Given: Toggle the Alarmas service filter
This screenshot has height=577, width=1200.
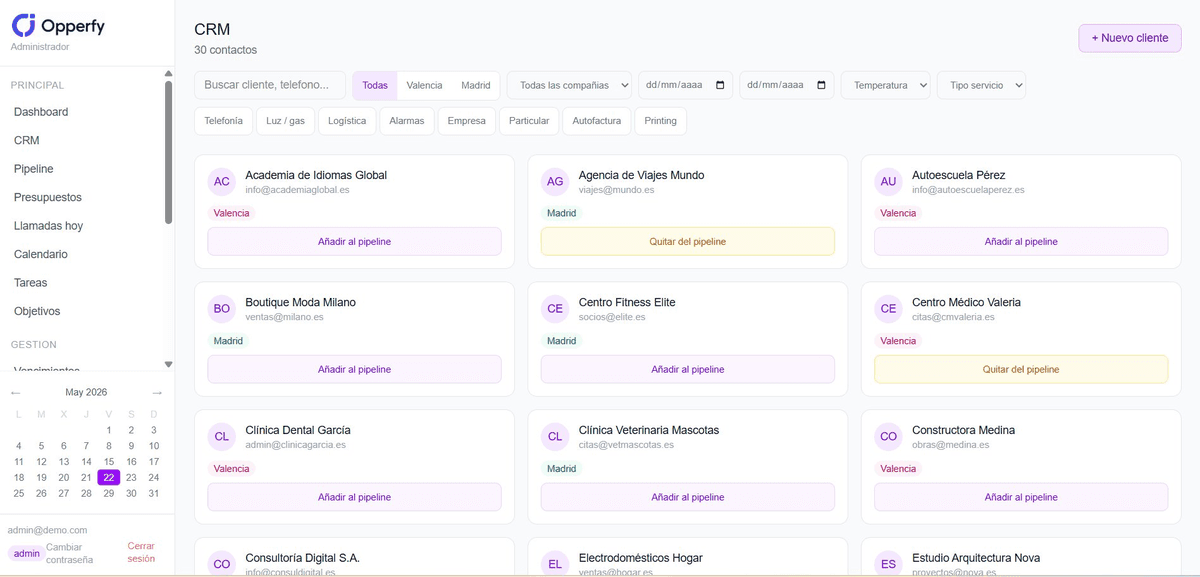Looking at the screenshot, I should (407, 121).
